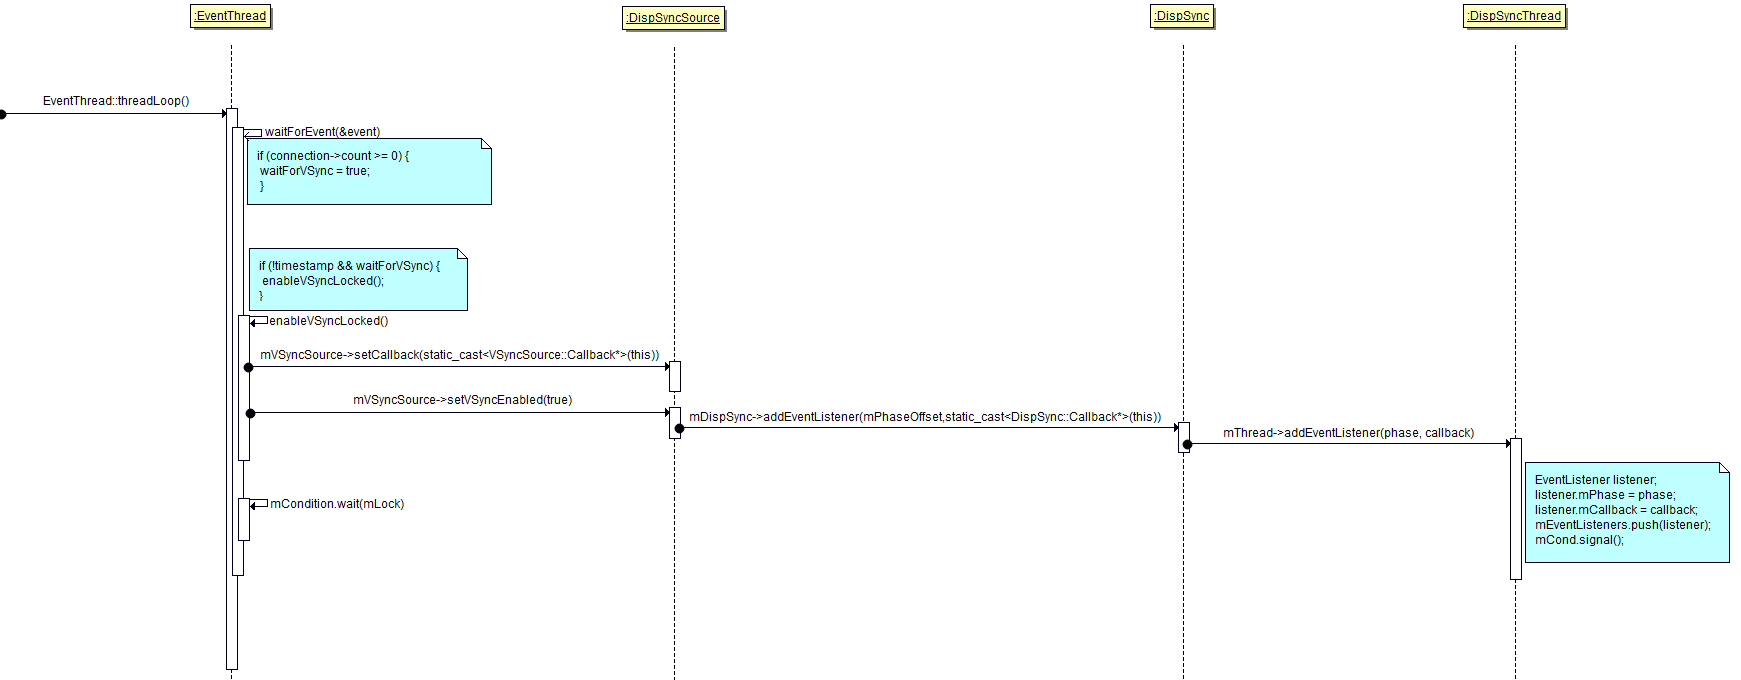1741x680 pixels.
Task: Select the note with !timestamp && waitForVSync
Action: pyautogui.click(x=358, y=280)
